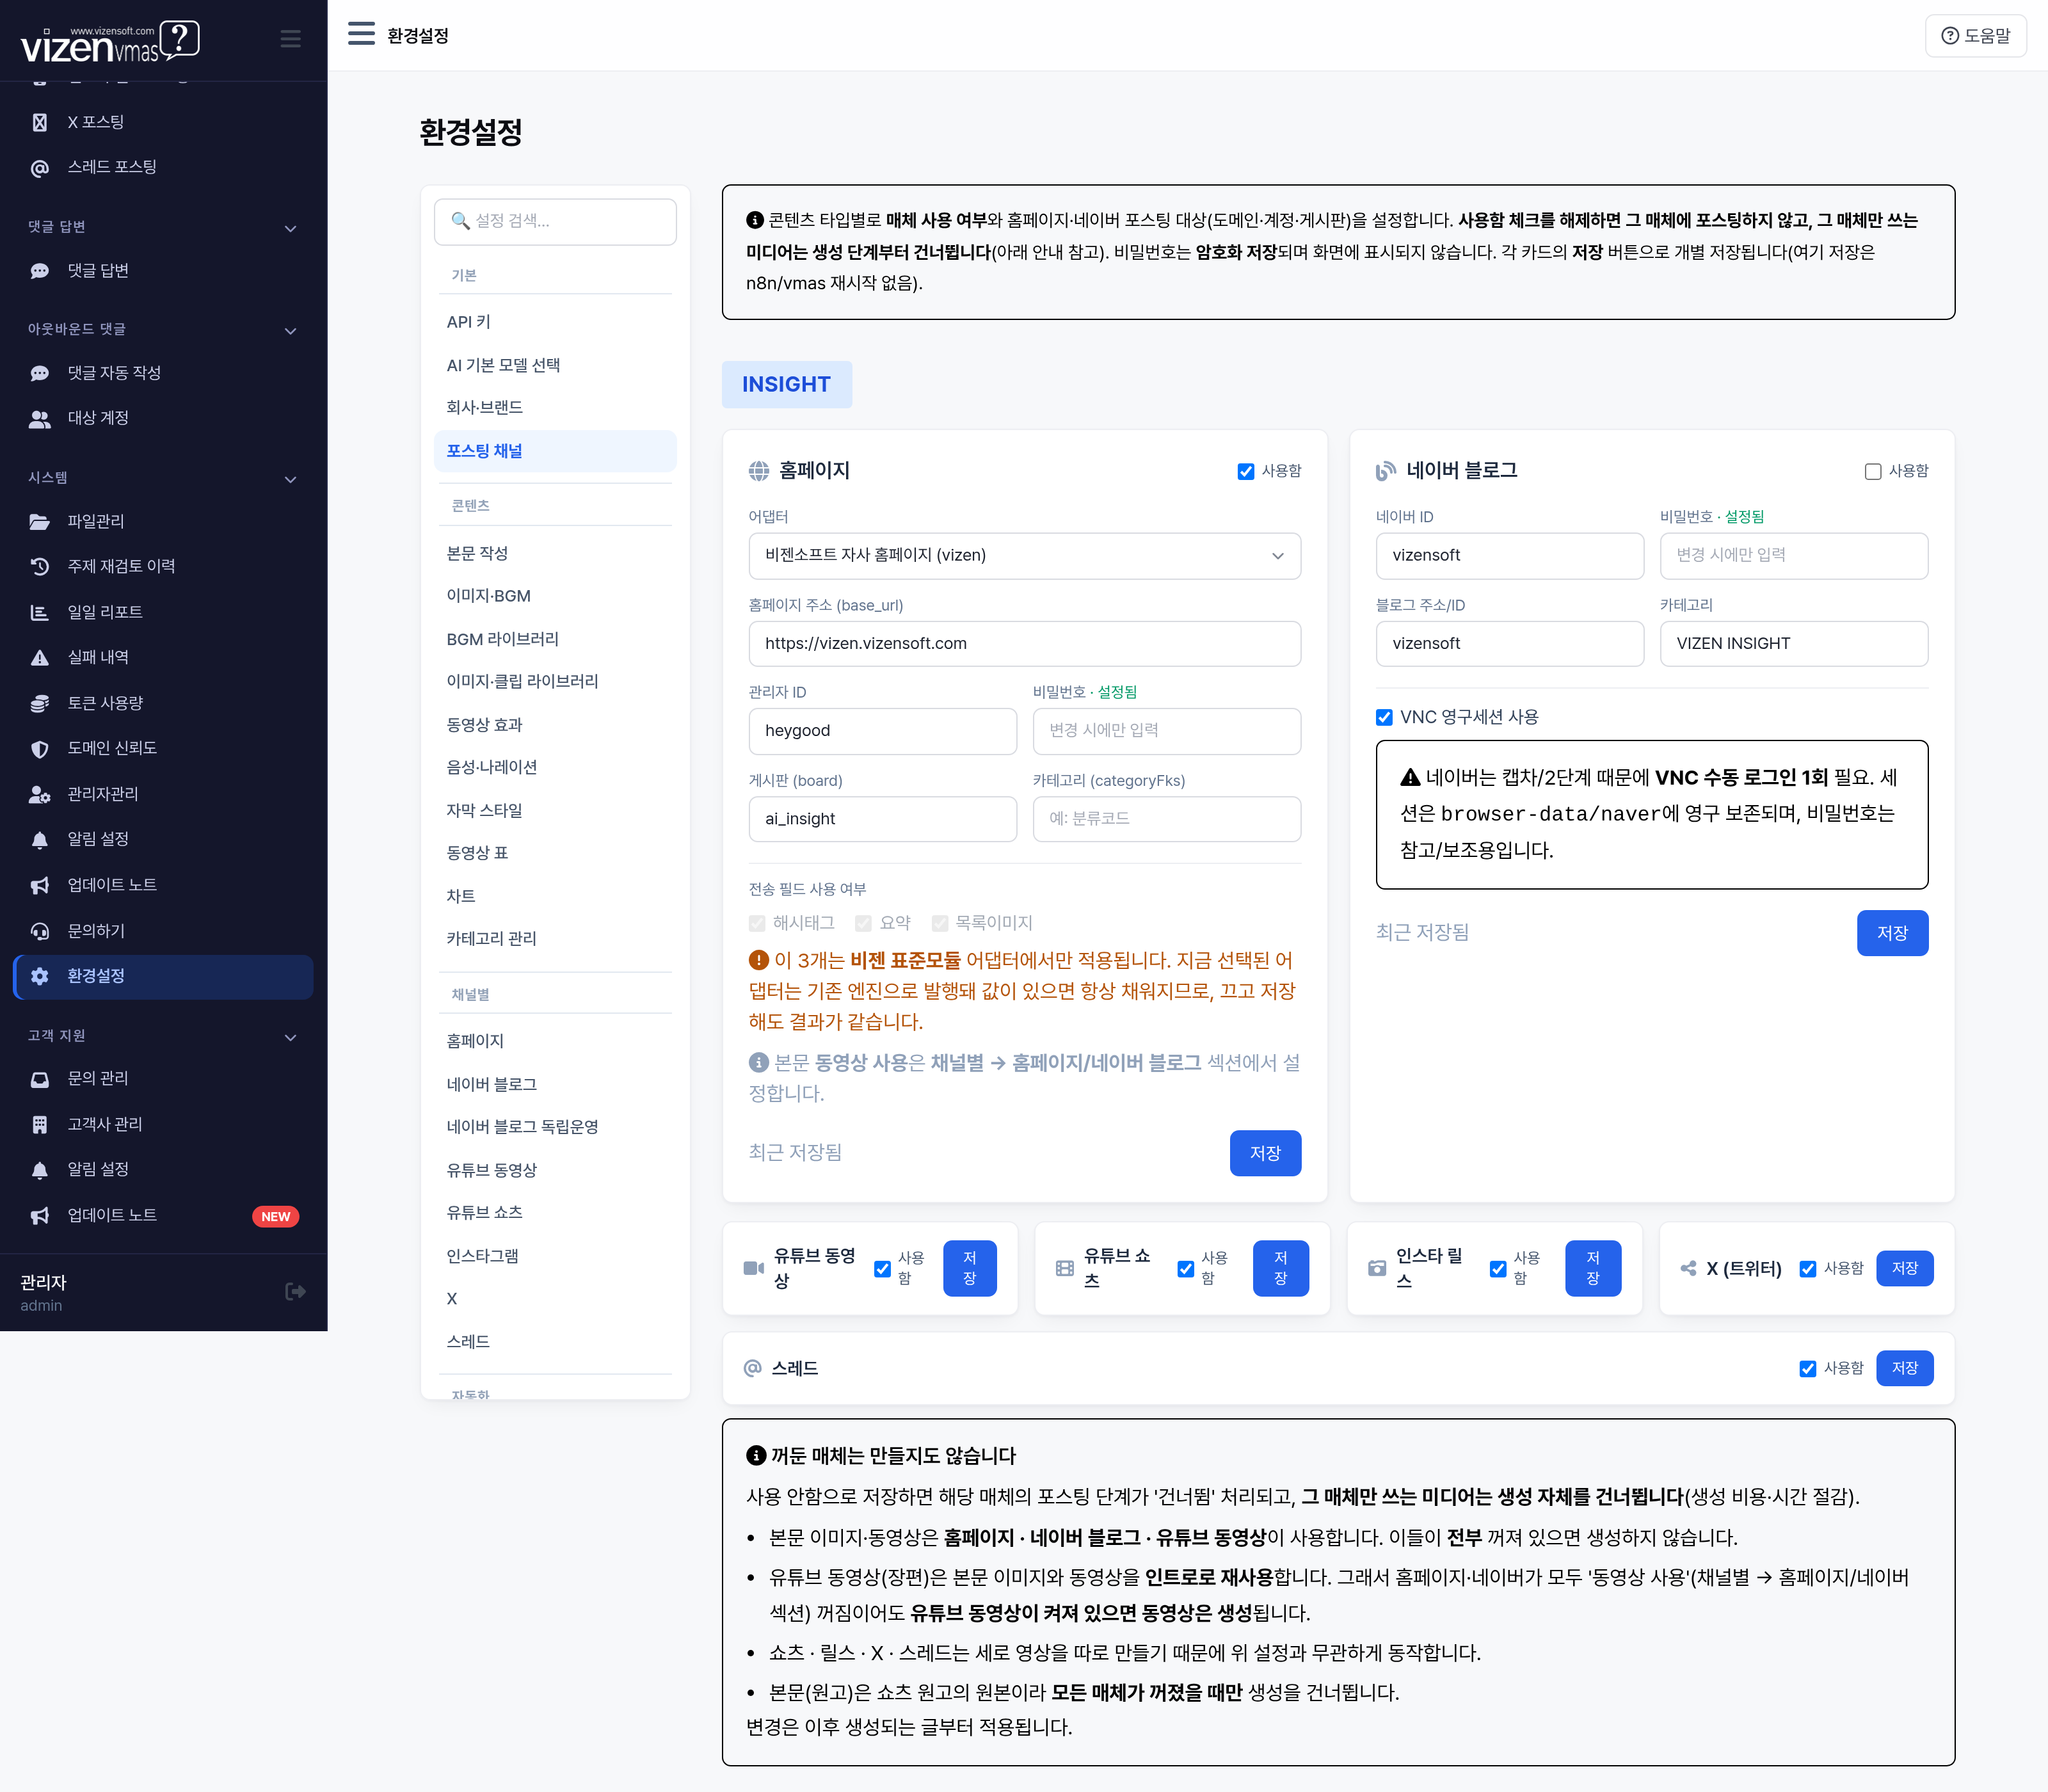
Task: Click the 대상 계정 people icon
Action: pos(40,418)
